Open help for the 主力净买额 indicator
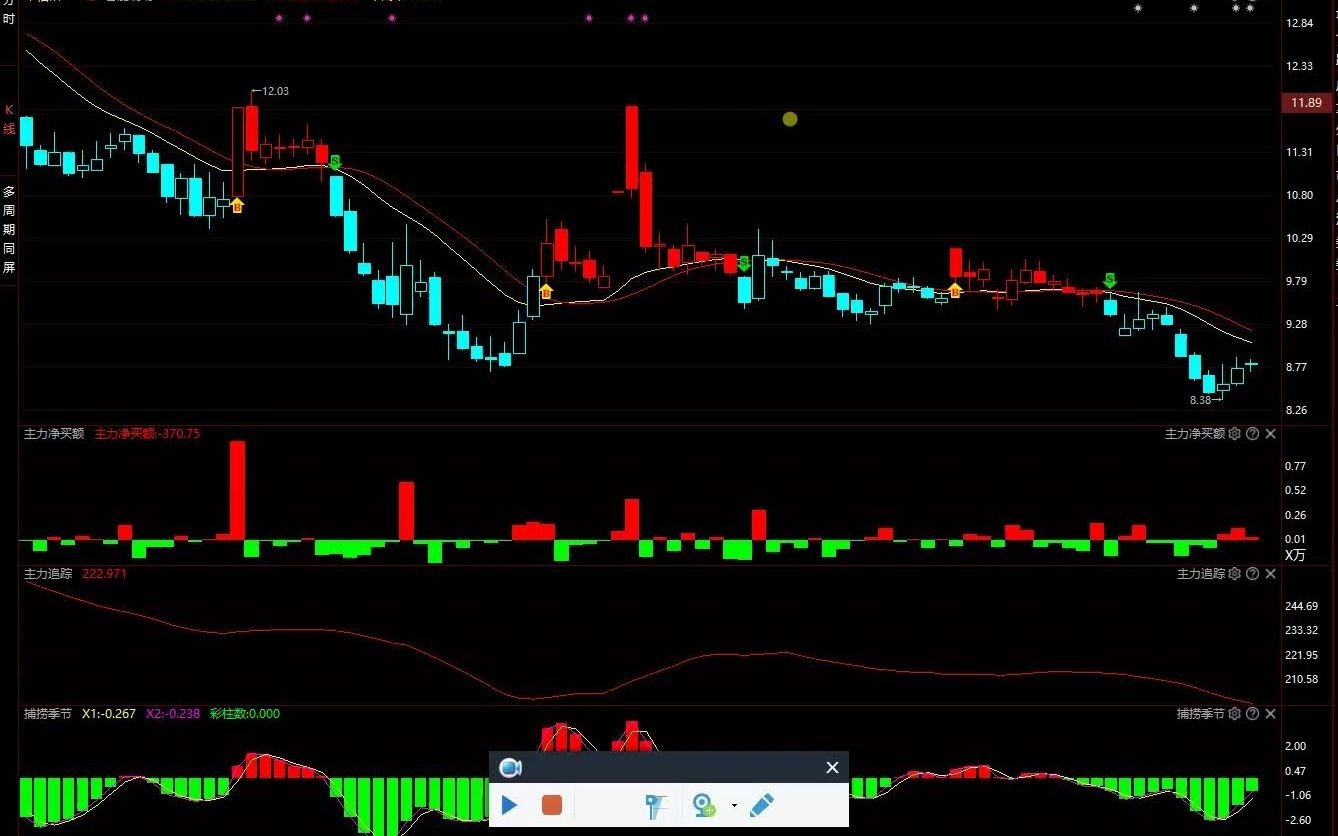 pos(1253,434)
